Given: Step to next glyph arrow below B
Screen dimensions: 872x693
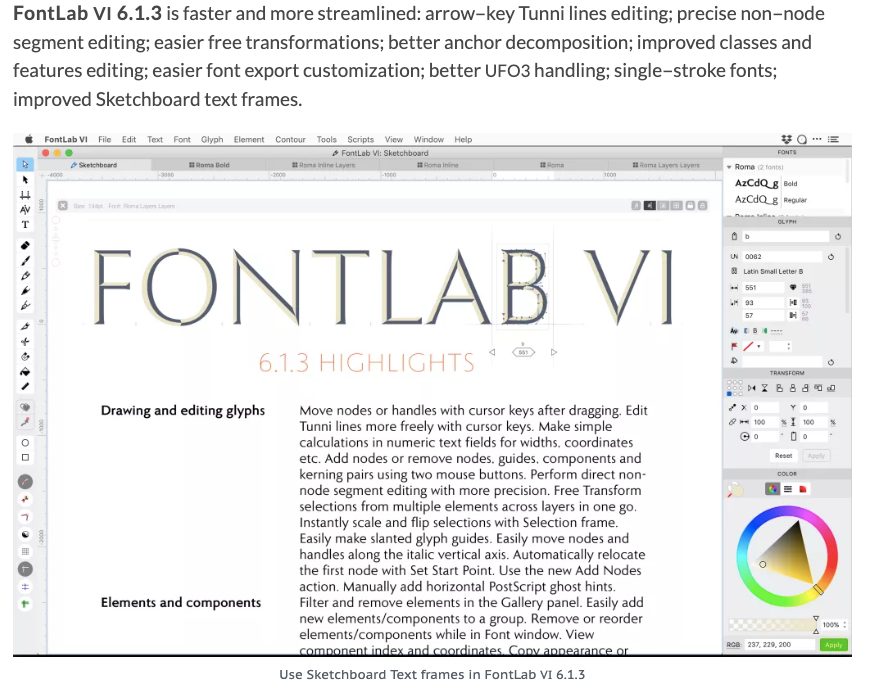Looking at the screenshot, I should click(x=553, y=352).
